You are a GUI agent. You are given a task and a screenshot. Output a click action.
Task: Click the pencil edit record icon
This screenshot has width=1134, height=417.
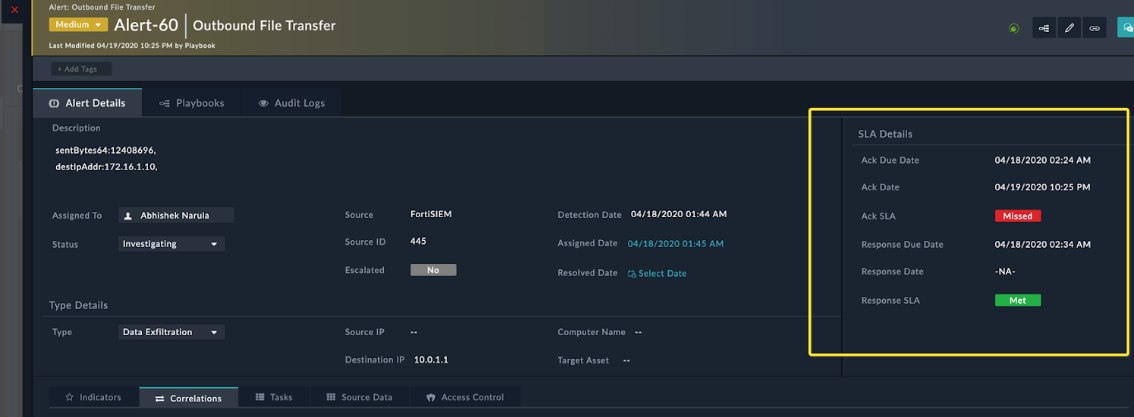pos(1069,28)
